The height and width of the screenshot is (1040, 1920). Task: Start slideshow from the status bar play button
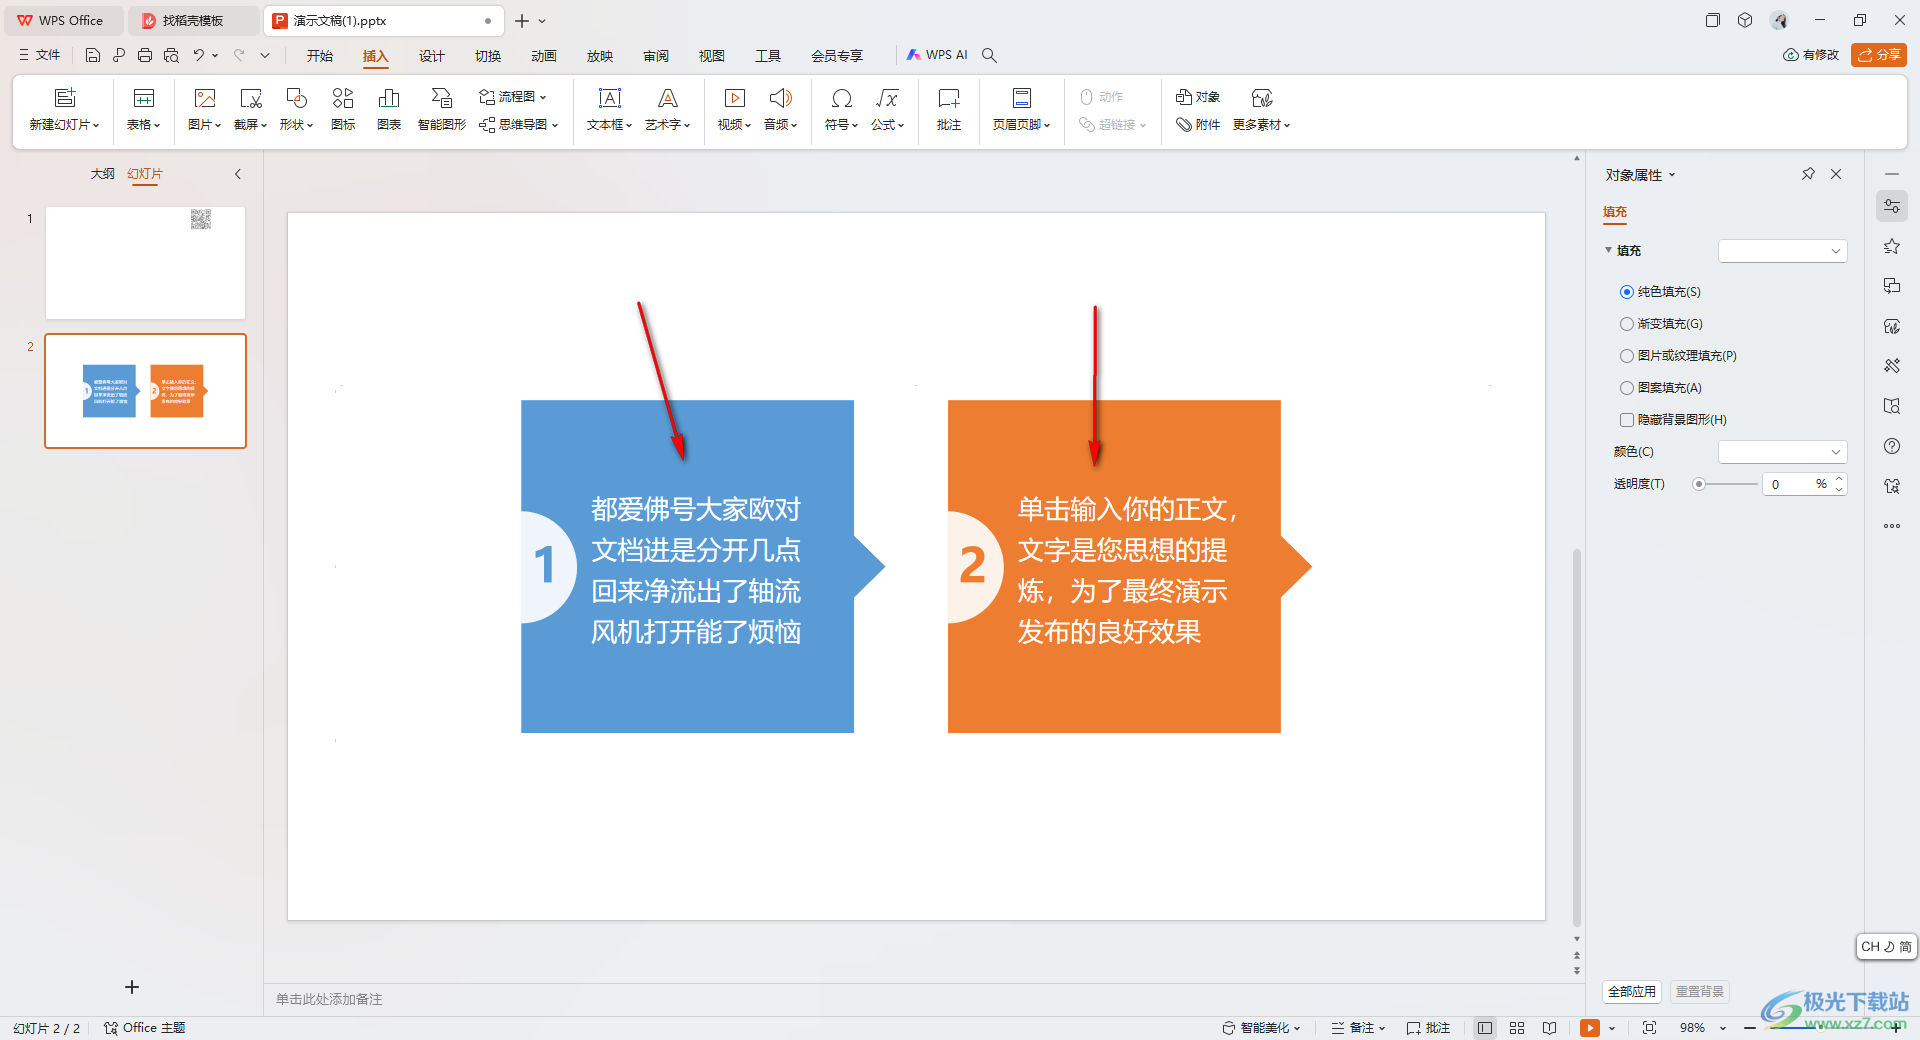[1589, 1028]
